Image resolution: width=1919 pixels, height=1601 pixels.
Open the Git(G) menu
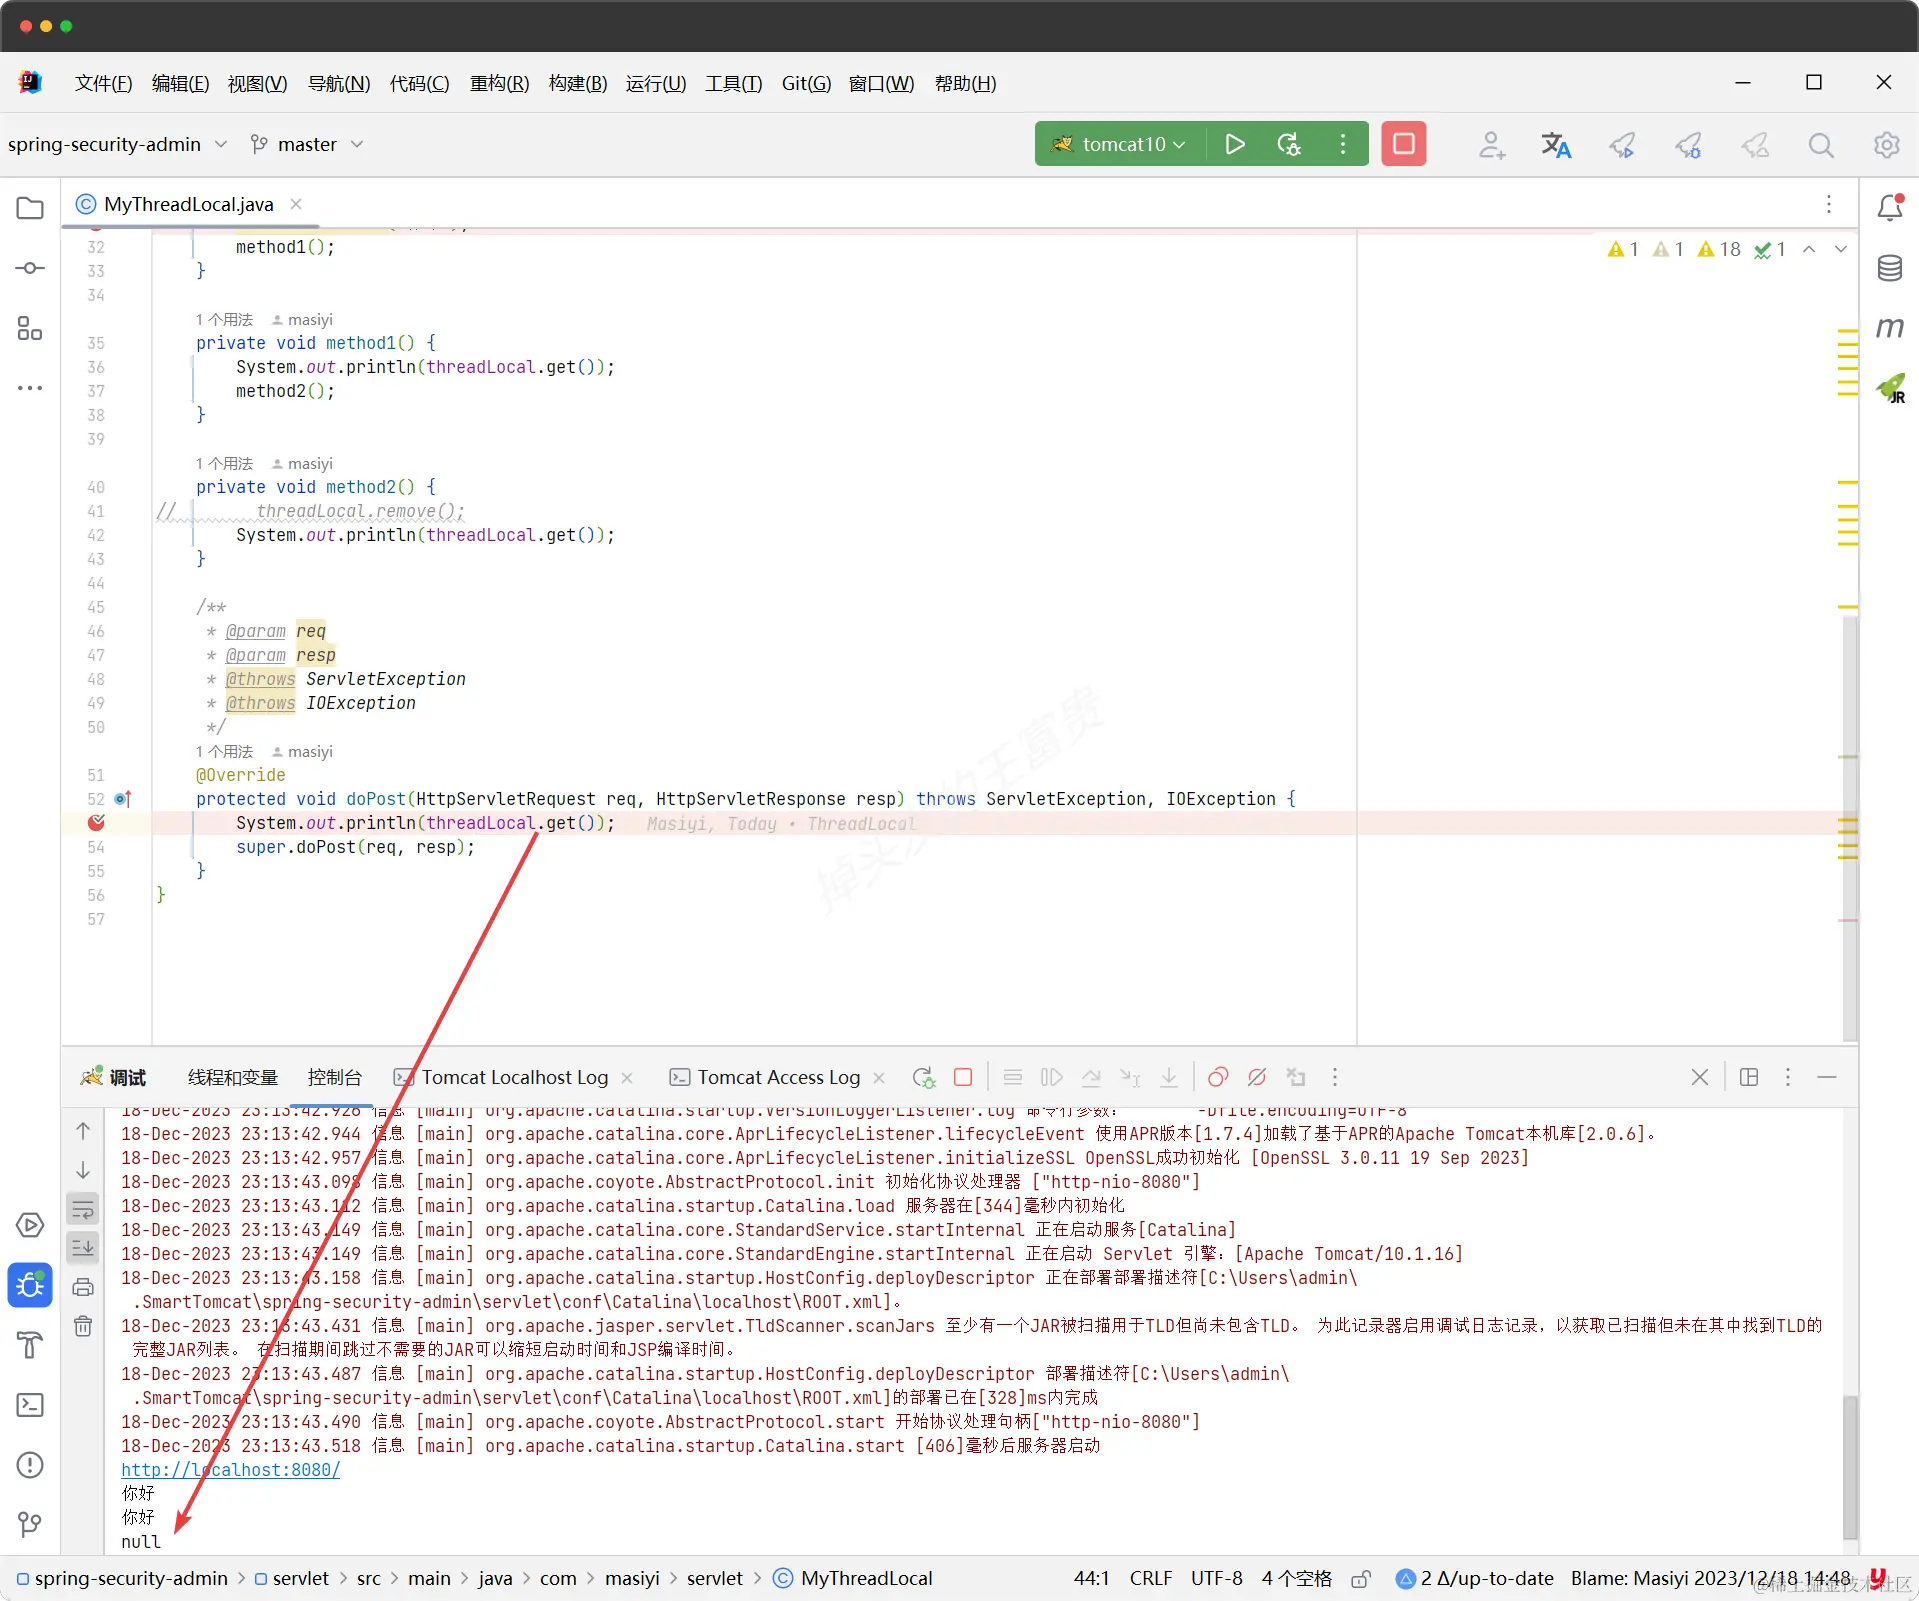[x=806, y=83]
